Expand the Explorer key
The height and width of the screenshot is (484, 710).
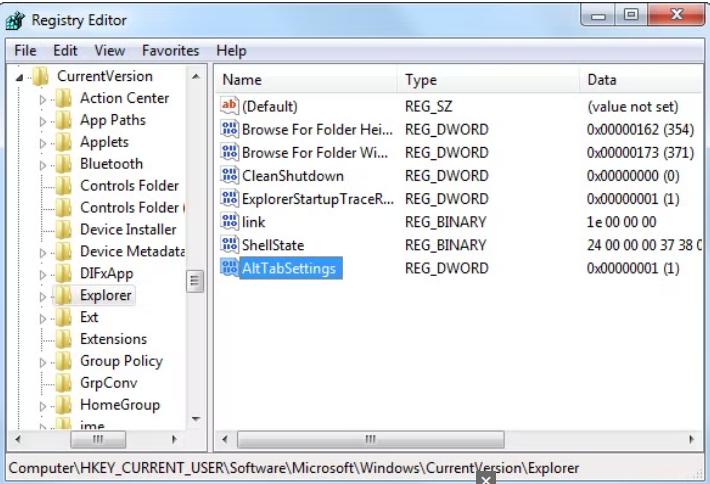(43, 297)
